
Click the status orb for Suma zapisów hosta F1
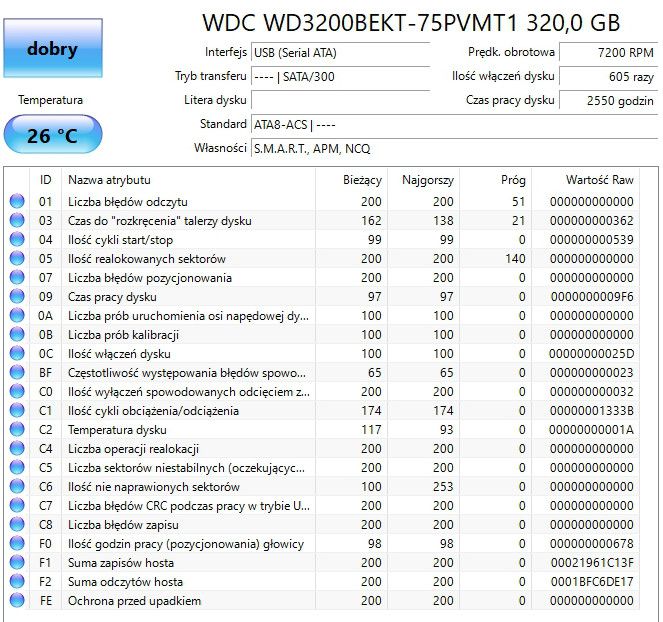click(x=17, y=562)
